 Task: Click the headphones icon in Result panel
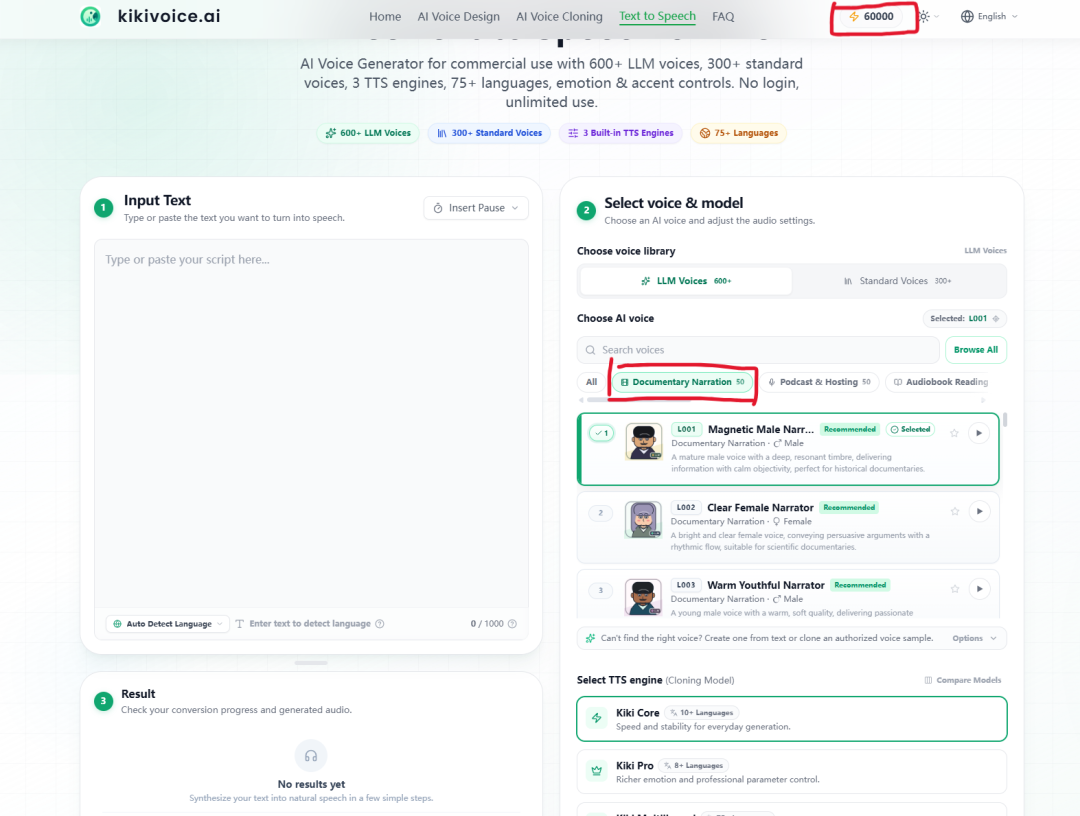[311, 756]
